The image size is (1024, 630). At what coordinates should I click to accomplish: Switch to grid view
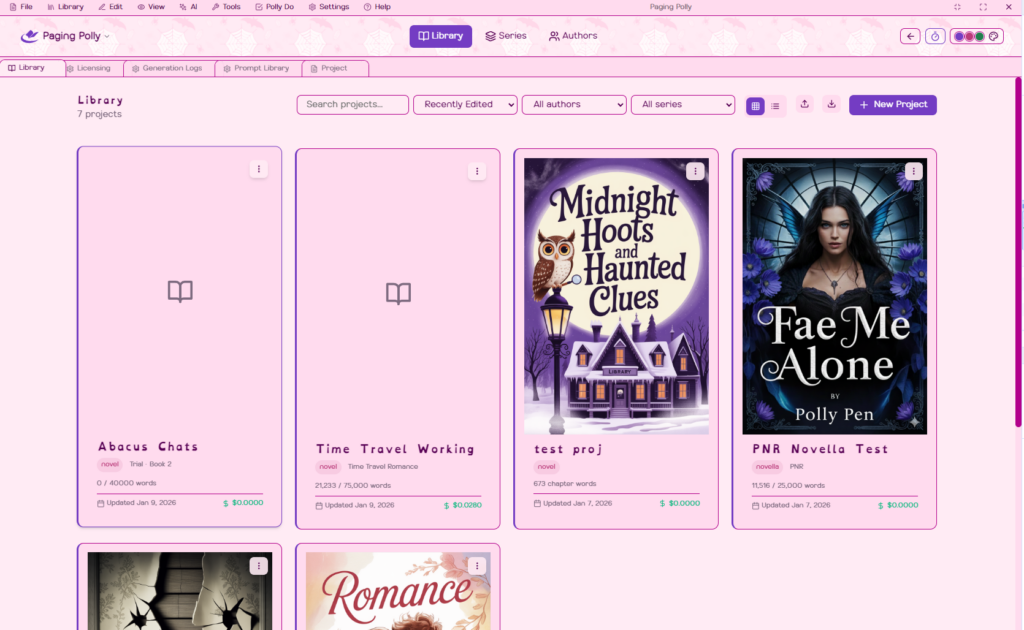click(x=756, y=106)
